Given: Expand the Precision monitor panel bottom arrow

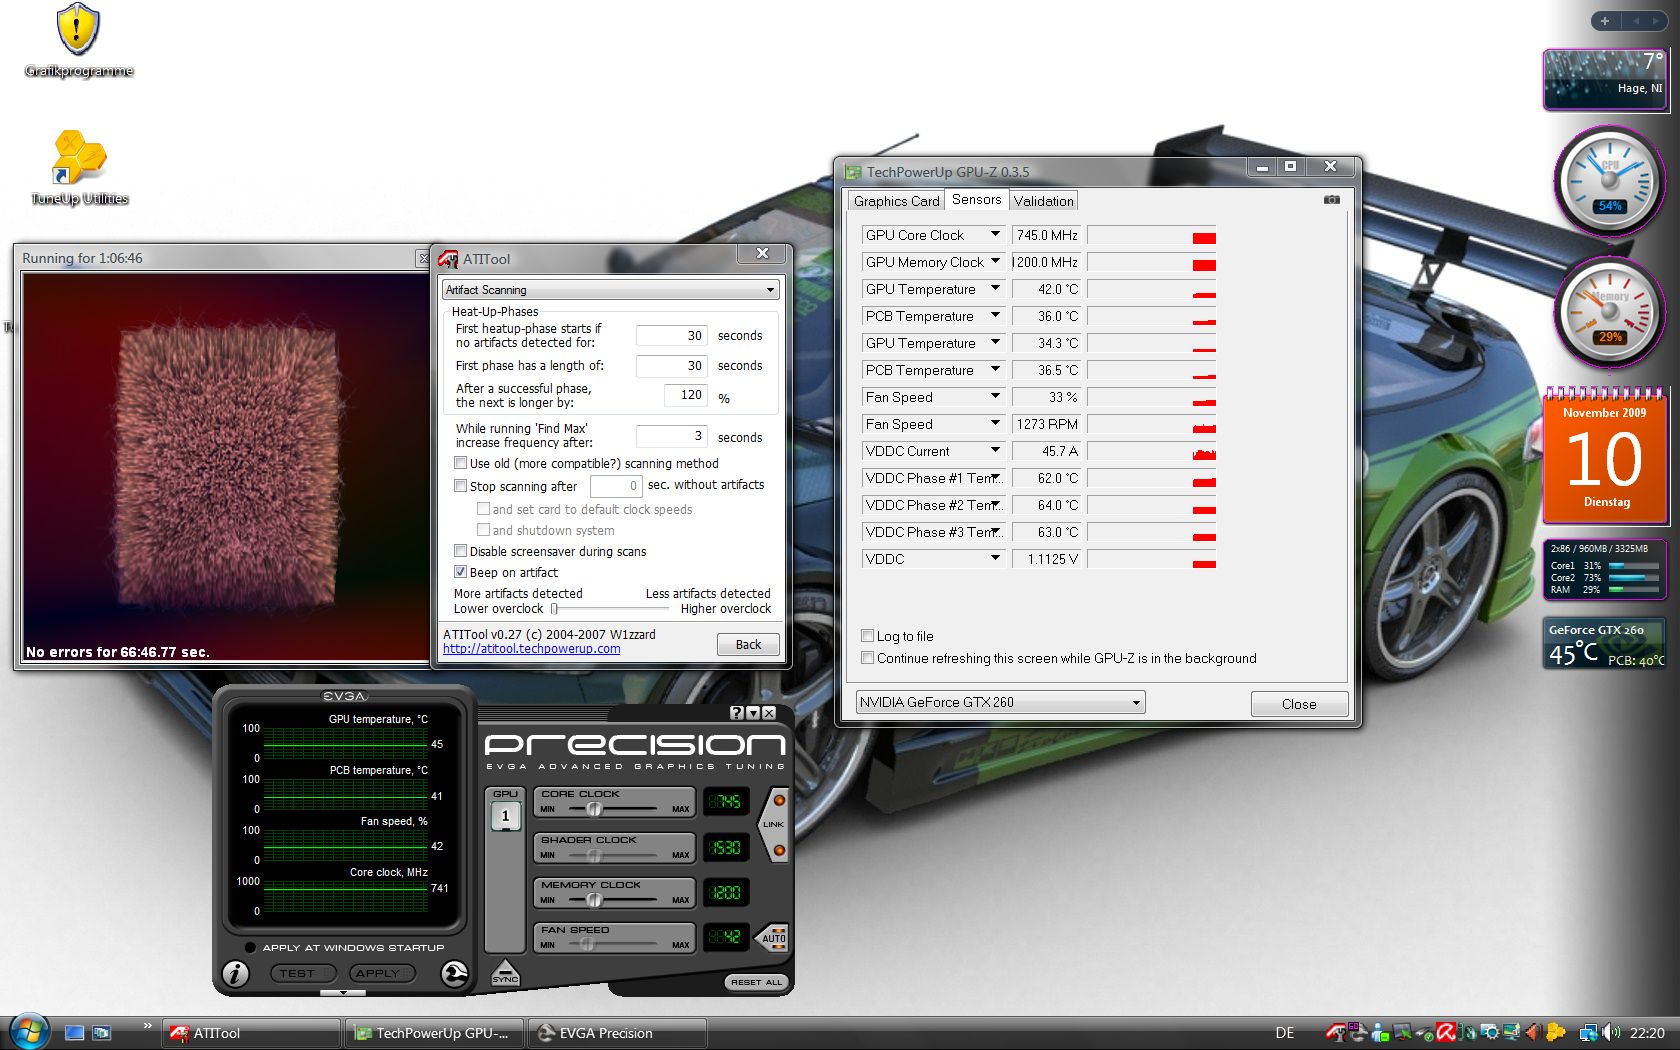Looking at the screenshot, I should coord(343,993).
